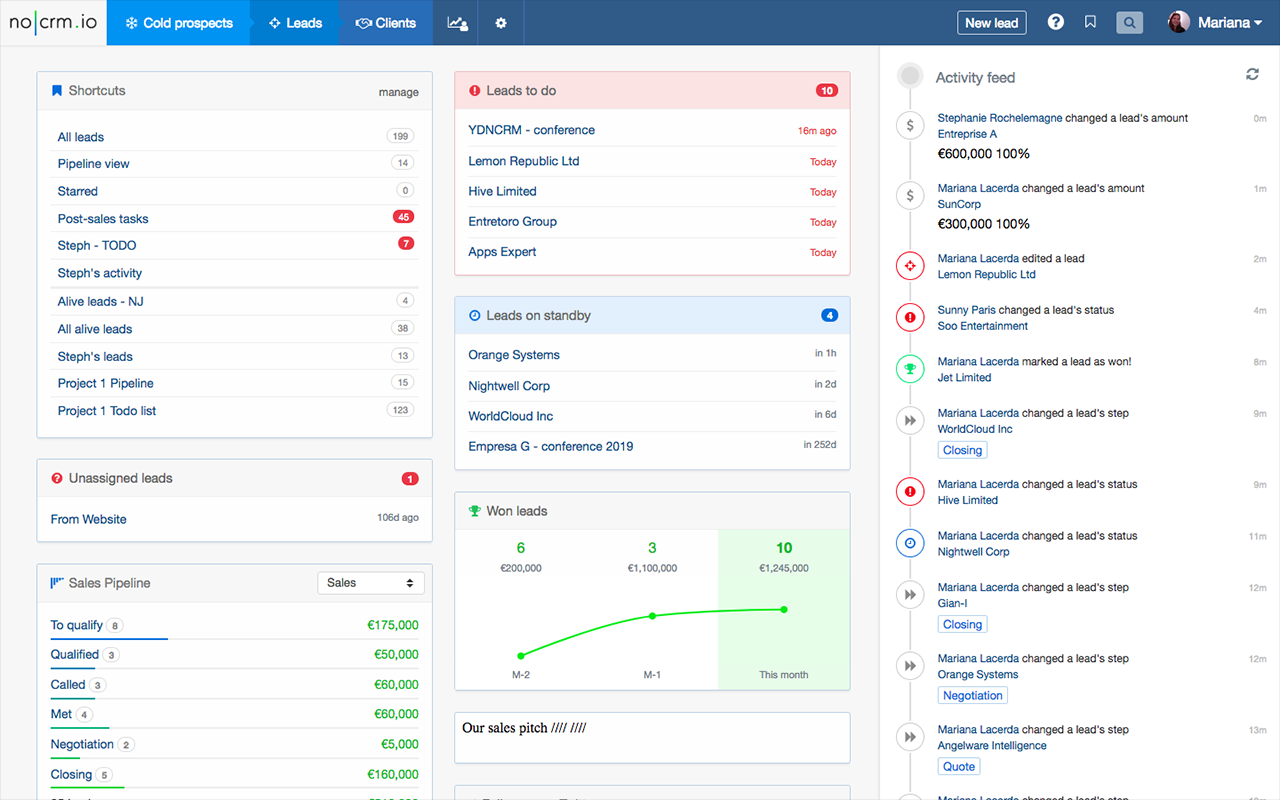Open the Leads tab

(295, 23)
